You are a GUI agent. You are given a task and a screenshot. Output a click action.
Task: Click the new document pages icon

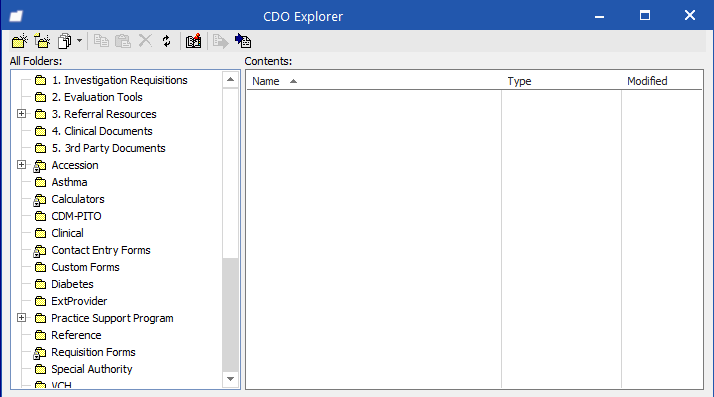(65, 41)
